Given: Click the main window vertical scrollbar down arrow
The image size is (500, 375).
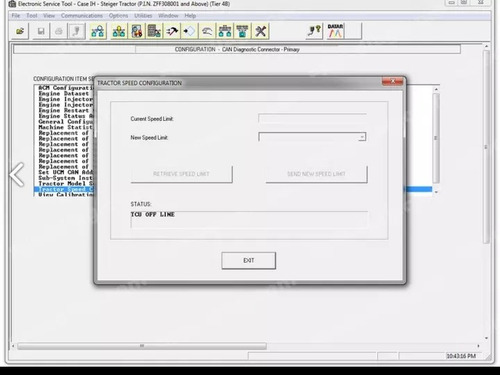Looking at the screenshot, I should point(486,338).
